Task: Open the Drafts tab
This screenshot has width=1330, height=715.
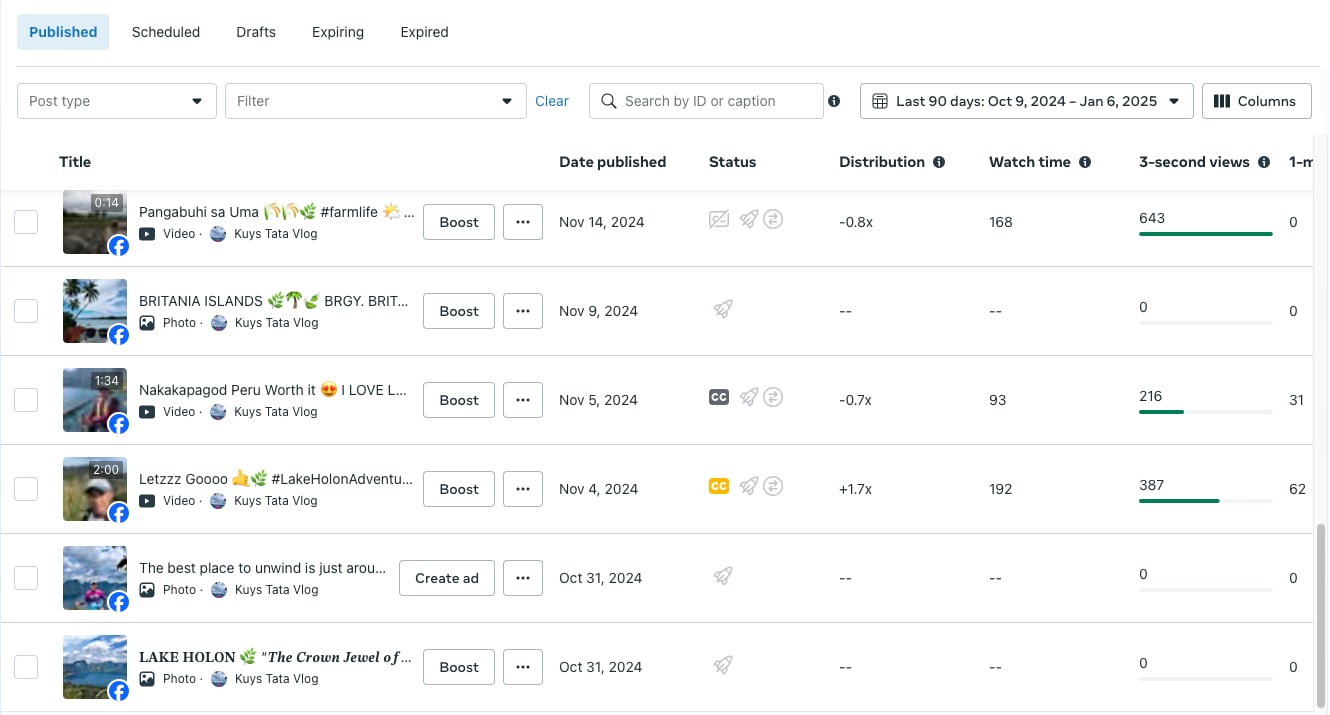Action: (256, 32)
